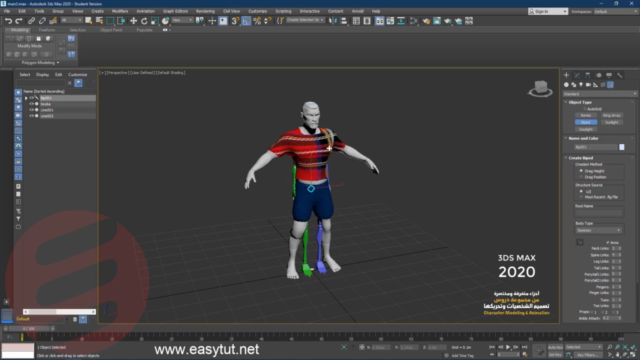Toggle the Angle Snap icon
The width and height of the screenshot is (640, 360).
246,21
